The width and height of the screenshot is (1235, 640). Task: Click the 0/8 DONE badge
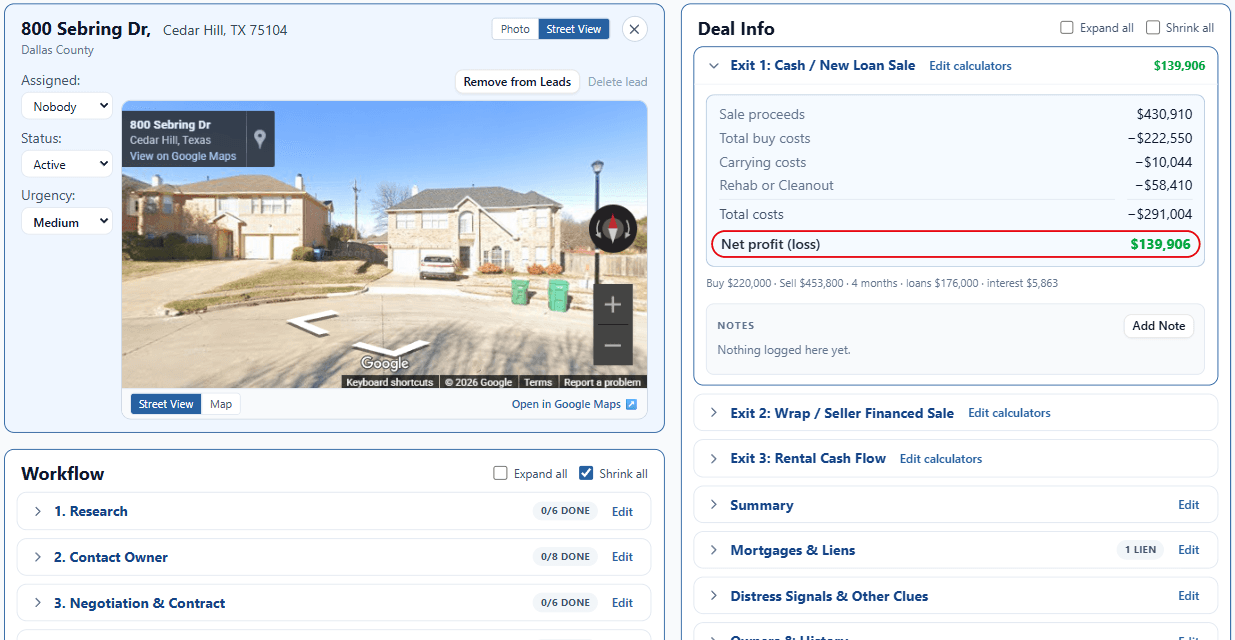coord(565,557)
